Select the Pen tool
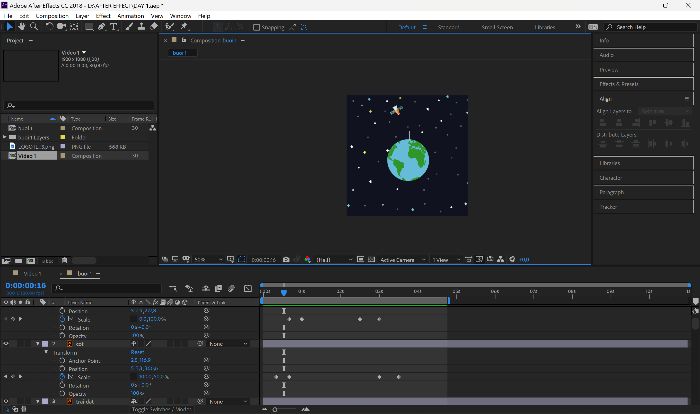This screenshot has width=700, height=414. [102, 27]
